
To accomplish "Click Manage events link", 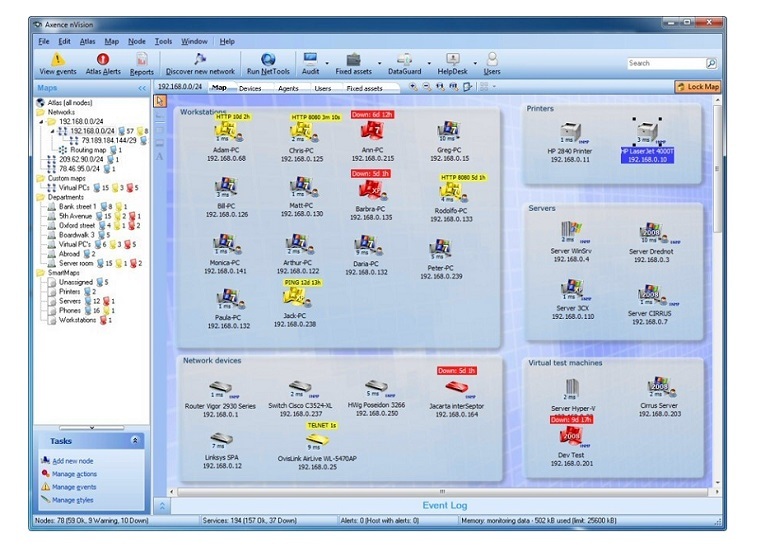I will point(74,487).
